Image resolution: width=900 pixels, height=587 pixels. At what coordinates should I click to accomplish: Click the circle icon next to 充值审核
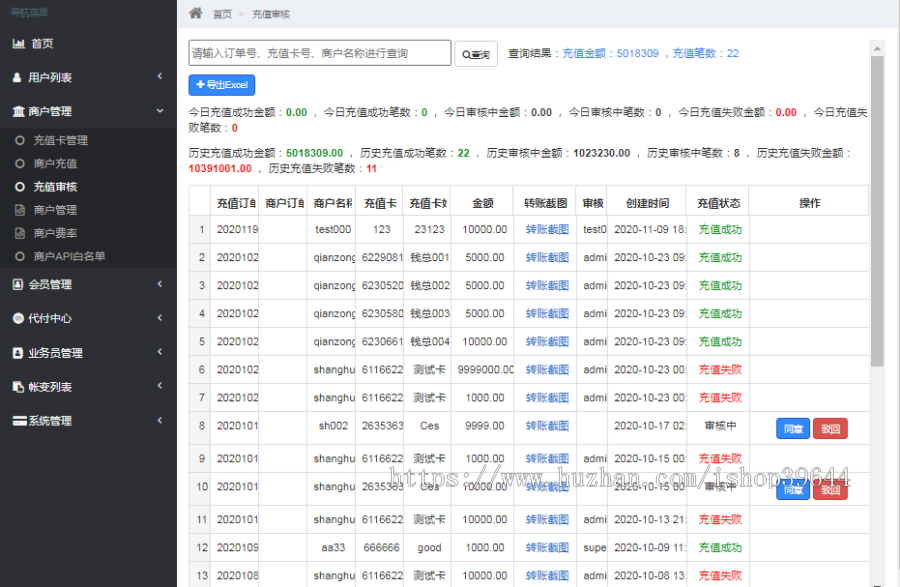pyautogui.click(x=20, y=186)
